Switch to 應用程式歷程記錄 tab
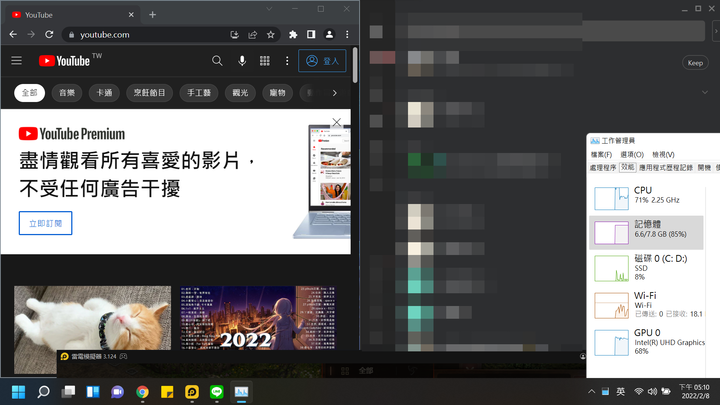Image resolution: width=720 pixels, height=405 pixels. coord(666,168)
